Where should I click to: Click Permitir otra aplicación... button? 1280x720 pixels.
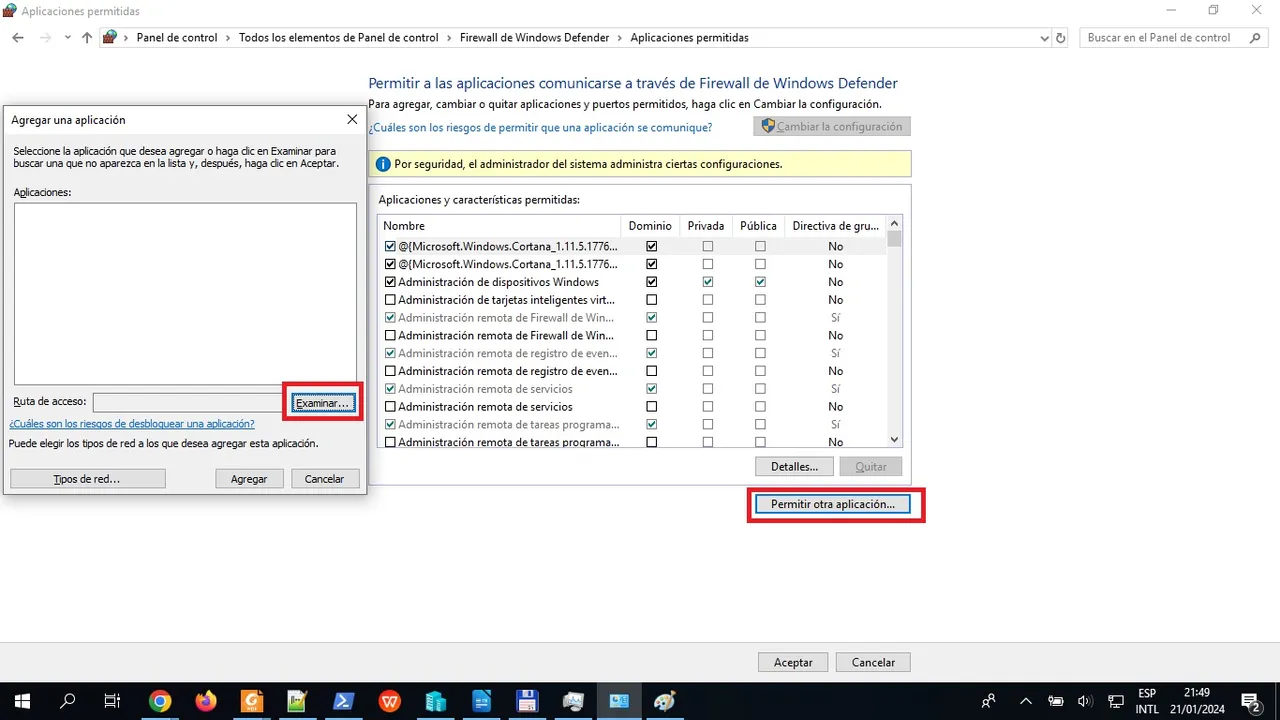pos(832,504)
